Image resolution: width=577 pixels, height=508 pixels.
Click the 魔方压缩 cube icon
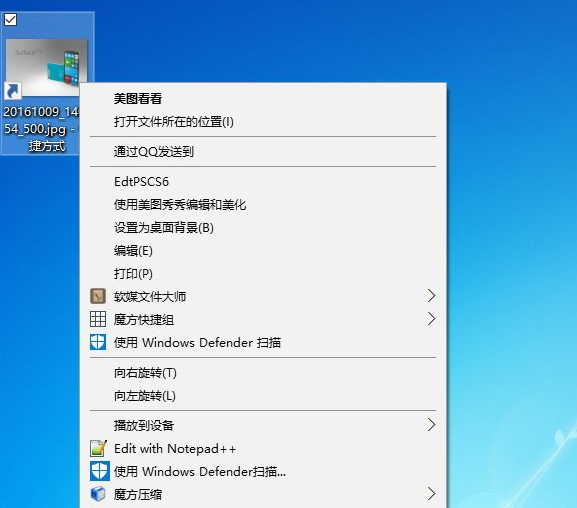click(98, 494)
